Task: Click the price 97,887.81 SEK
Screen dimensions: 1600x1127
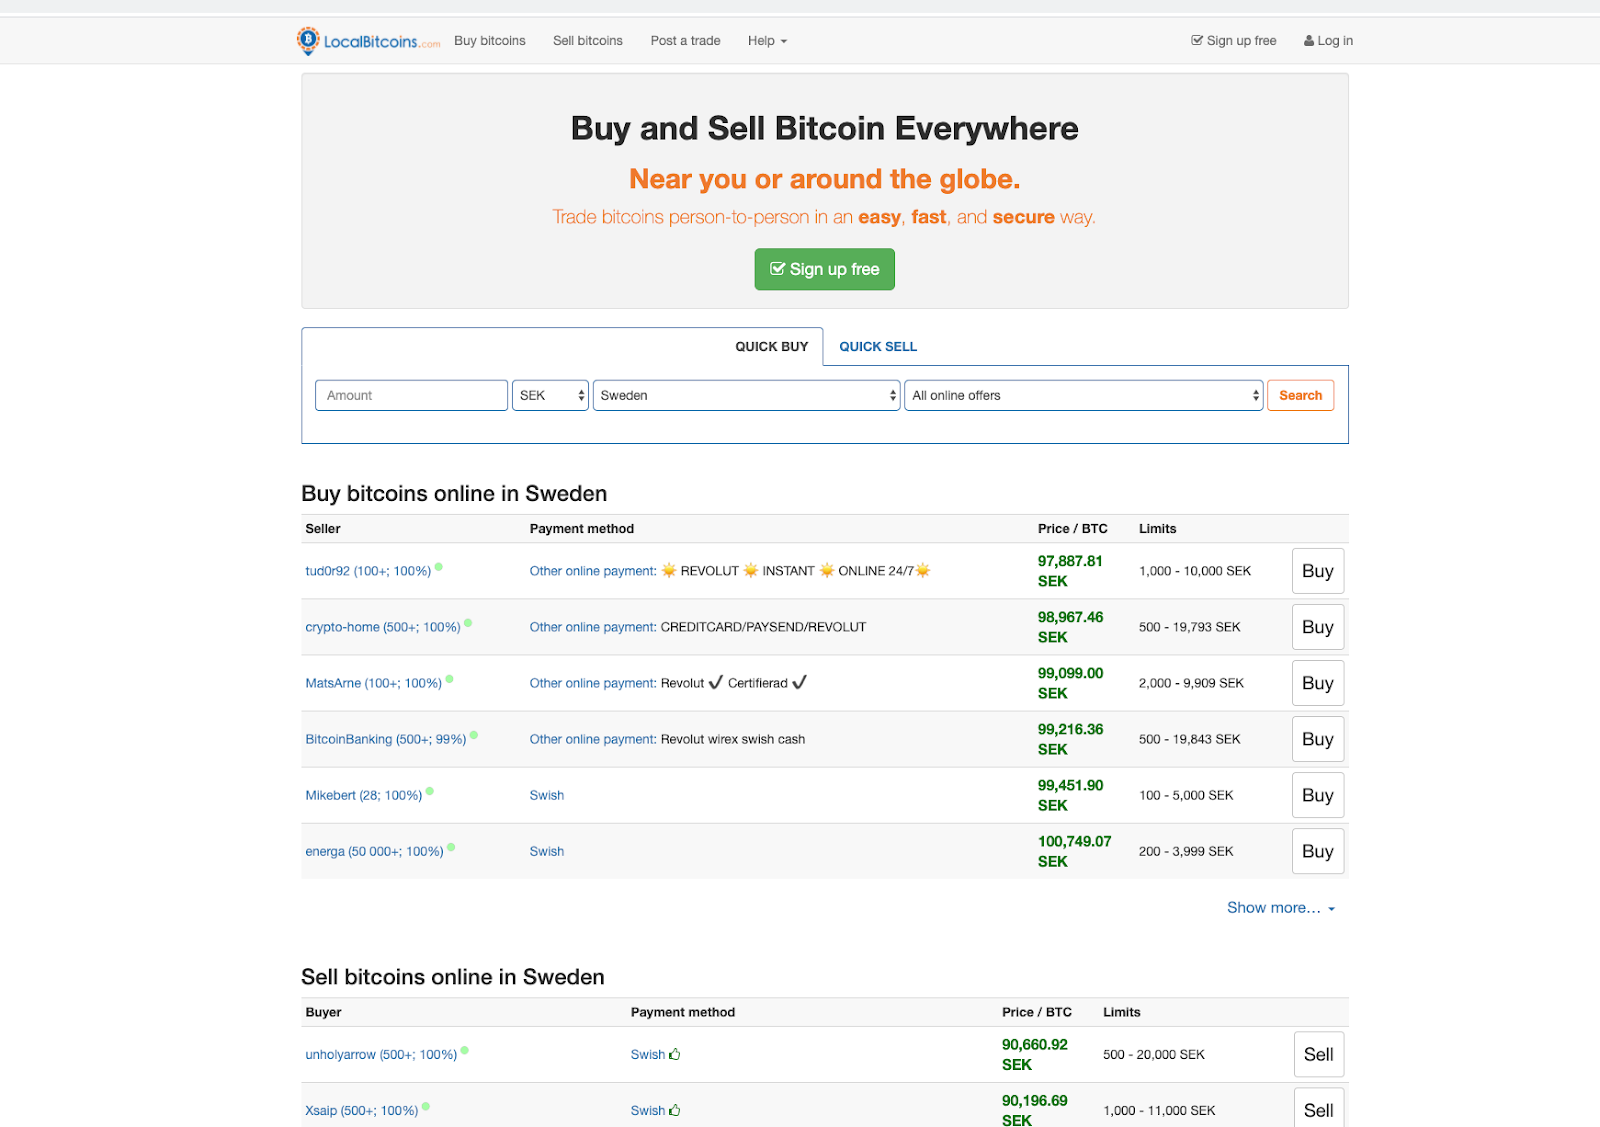Action: tap(1070, 571)
